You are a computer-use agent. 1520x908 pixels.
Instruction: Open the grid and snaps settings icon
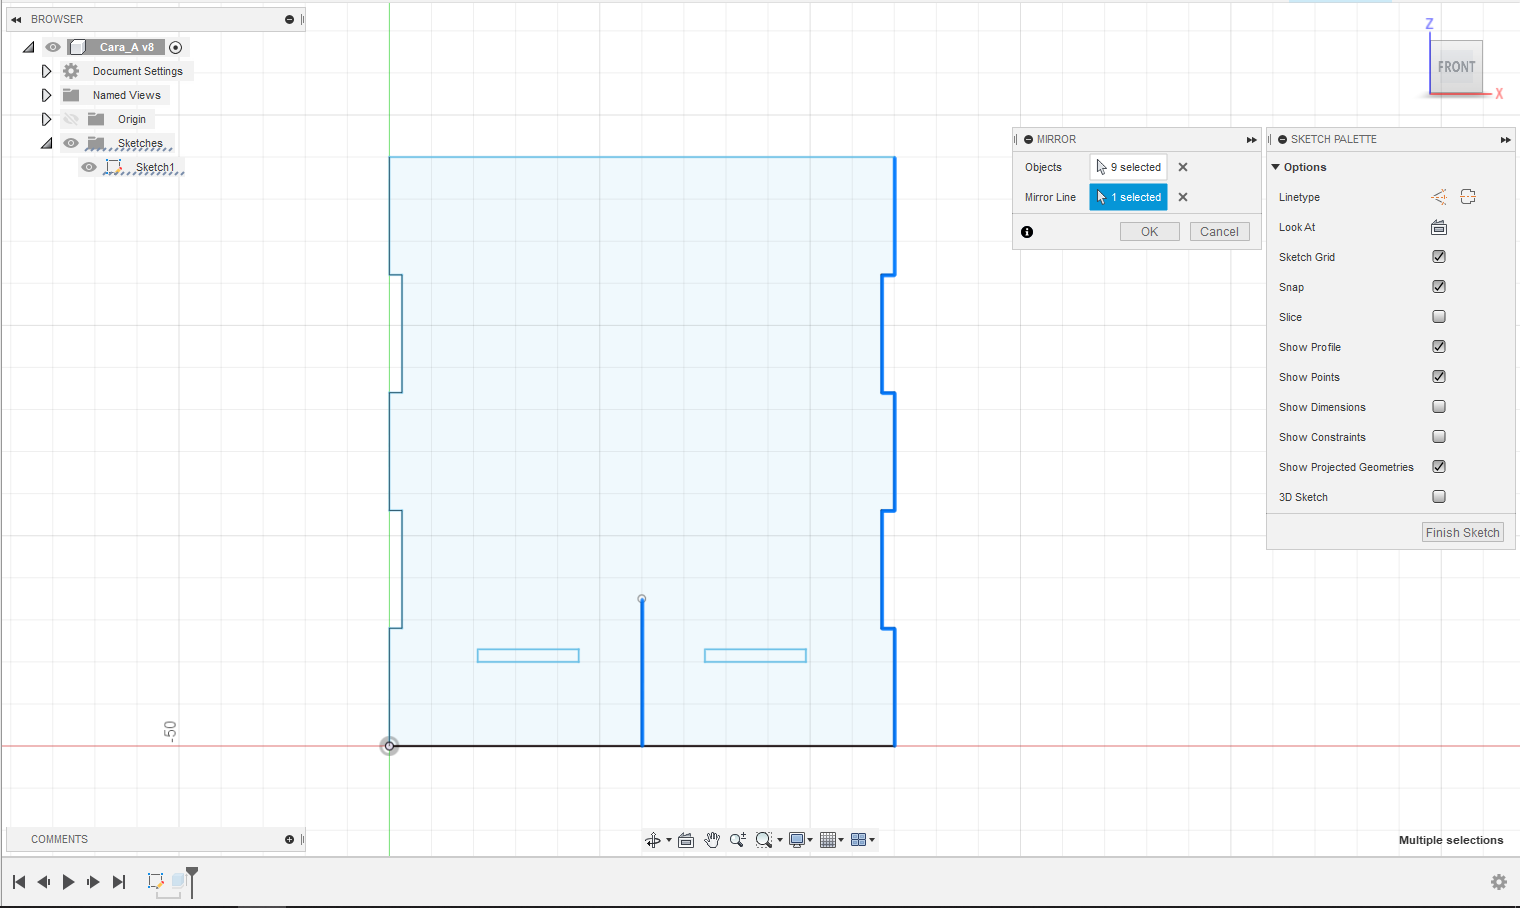(x=828, y=840)
